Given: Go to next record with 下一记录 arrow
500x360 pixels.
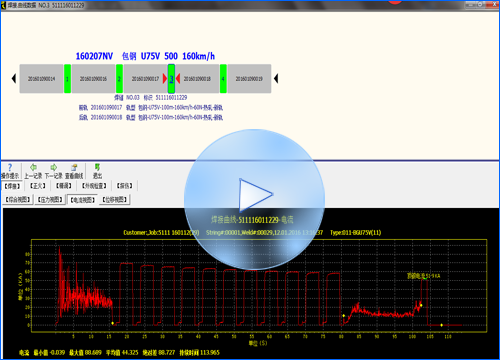Looking at the screenshot, I should (x=54, y=167).
